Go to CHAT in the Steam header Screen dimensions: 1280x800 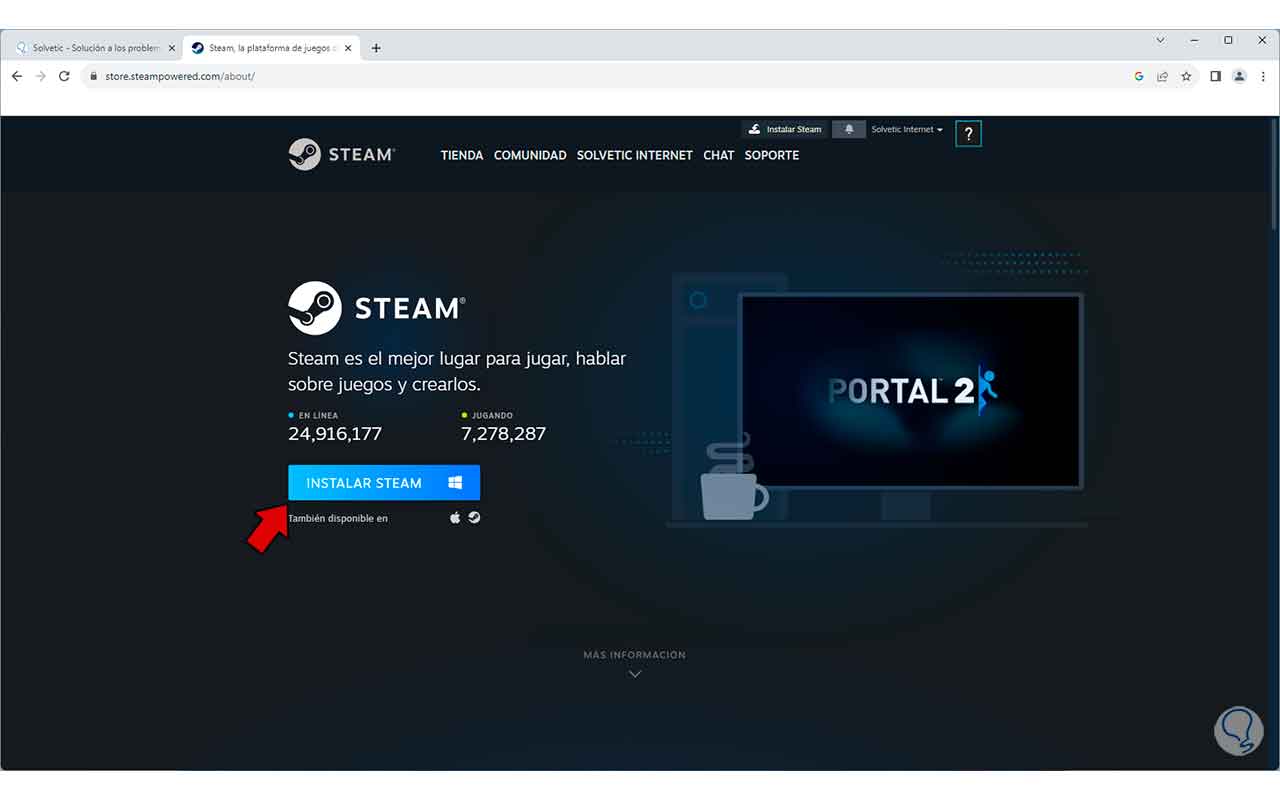[719, 155]
